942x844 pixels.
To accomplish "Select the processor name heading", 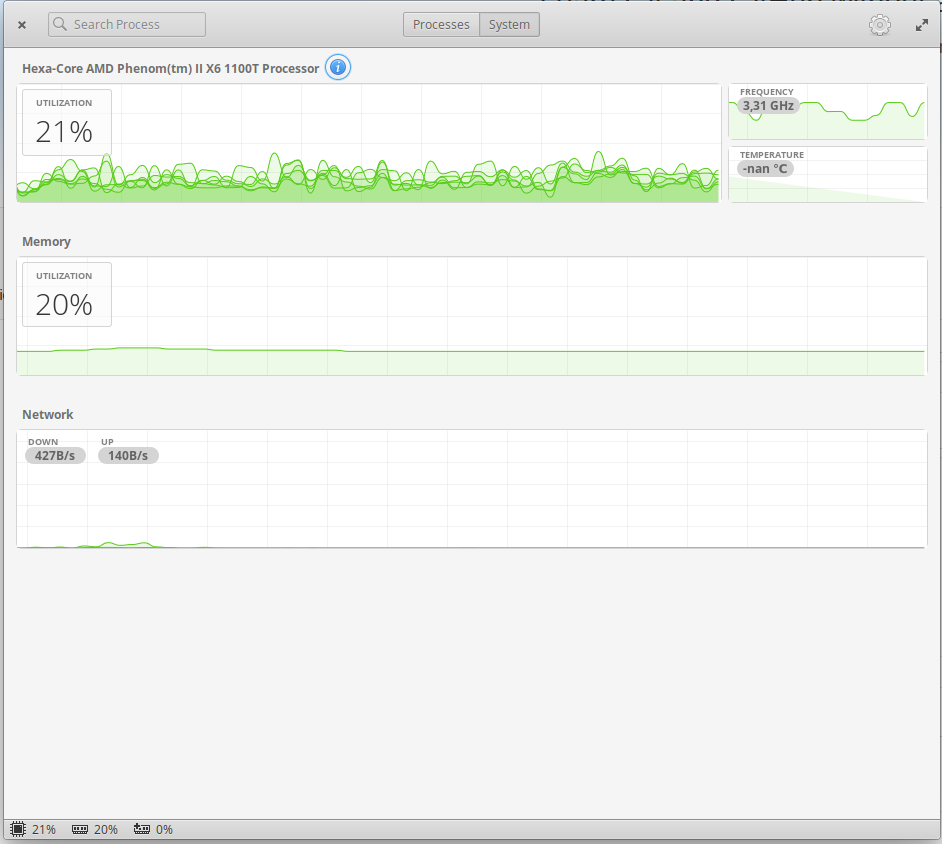I will point(171,68).
